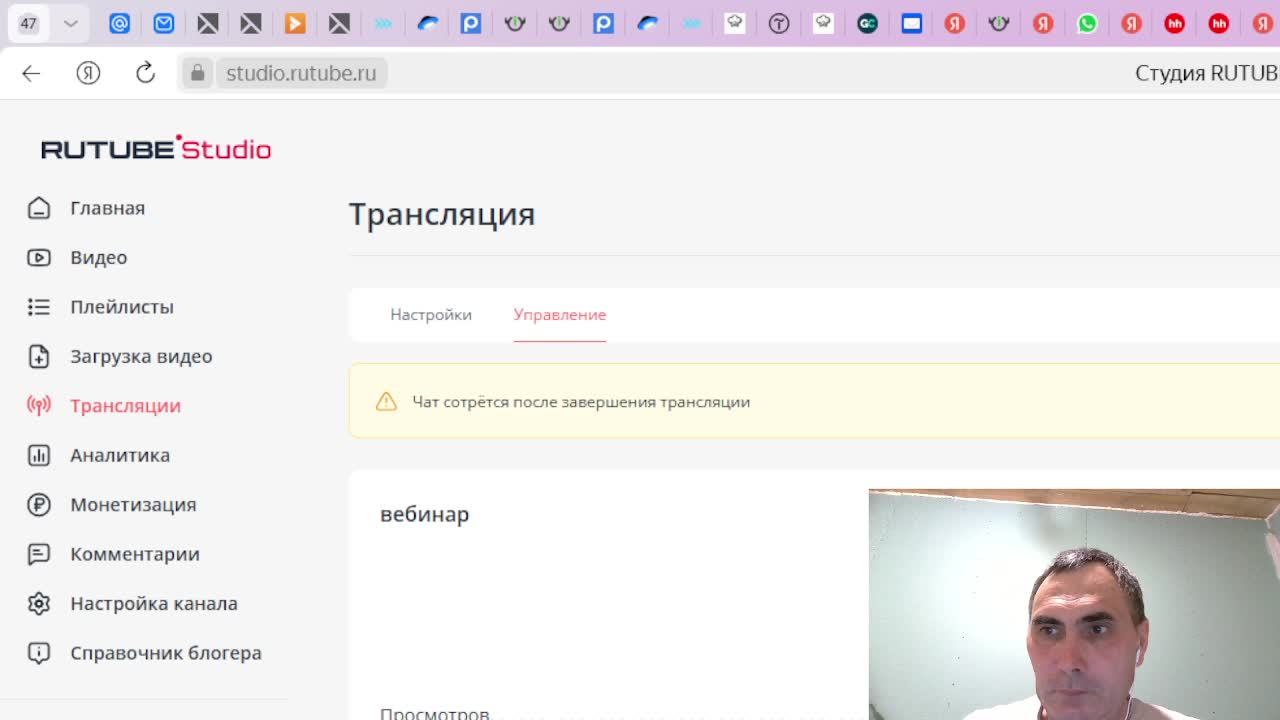The width and height of the screenshot is (1280, 720).
Task: Click the "вебинар" broadcast title
Action: pos(425,514)
